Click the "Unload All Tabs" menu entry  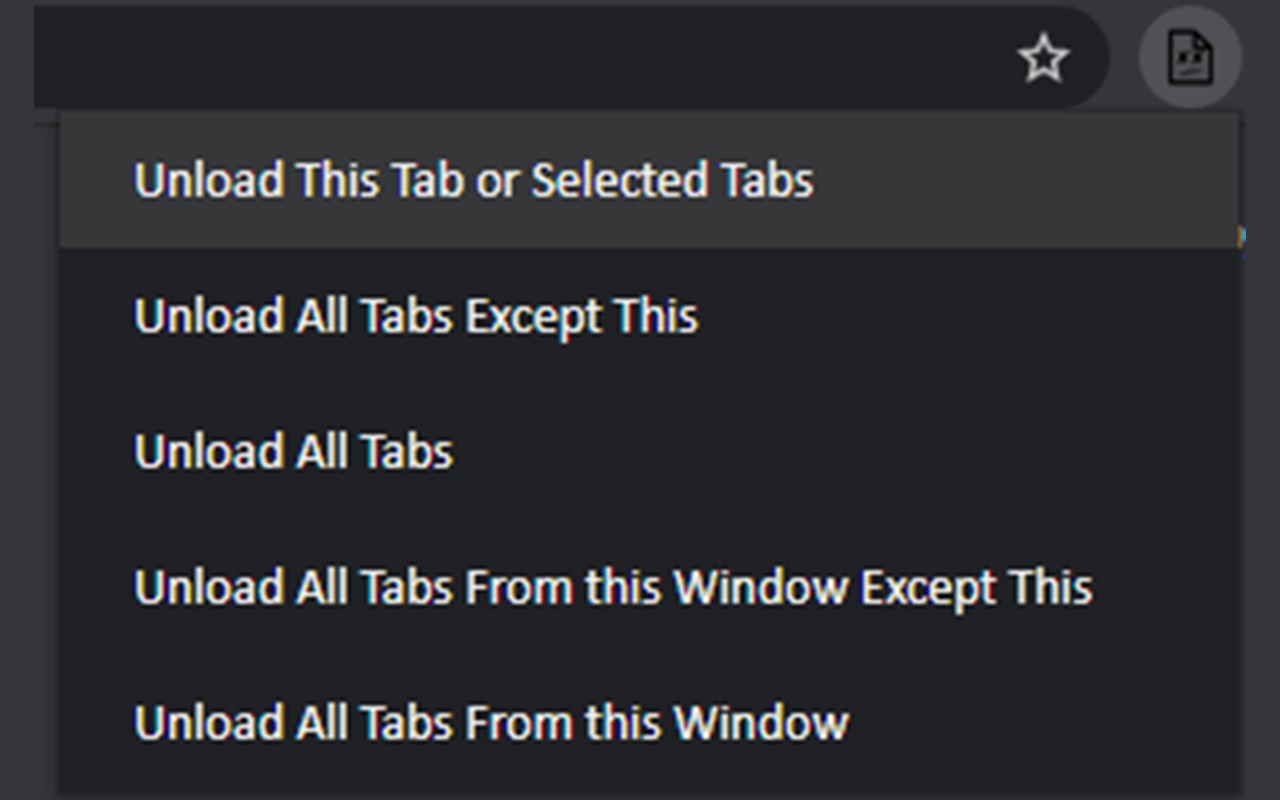point(294,452)
